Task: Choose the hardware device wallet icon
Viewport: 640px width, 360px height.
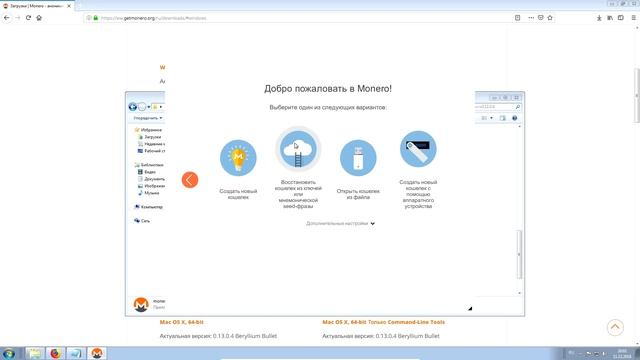Action: coord(418,149)
